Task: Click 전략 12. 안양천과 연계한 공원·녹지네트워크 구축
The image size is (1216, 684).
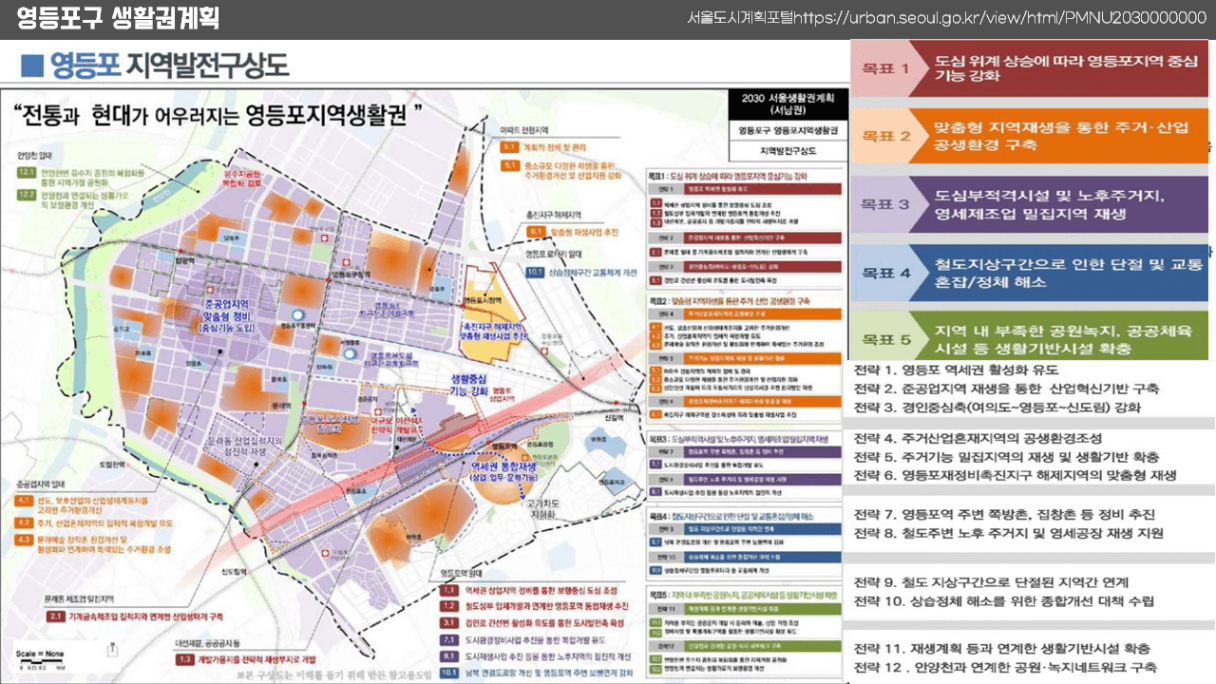Action: click(1006, 667)
